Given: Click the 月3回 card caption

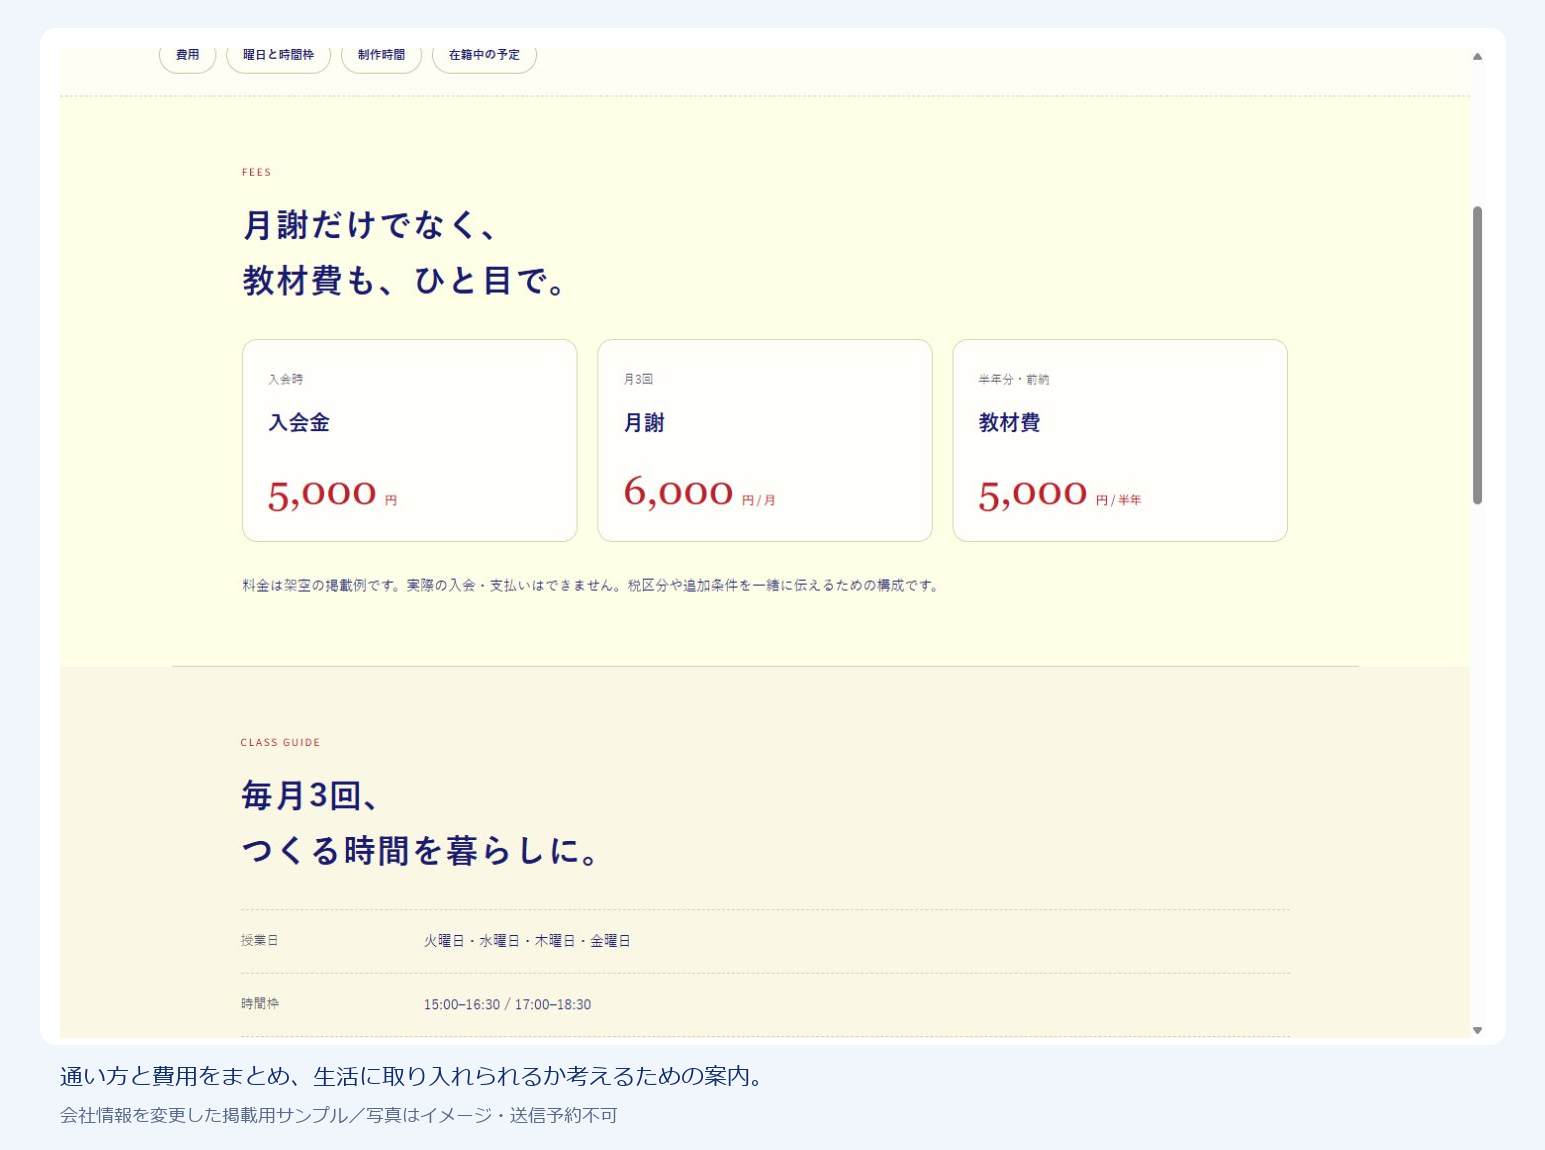Looking at the screenshot, I should pos(638,379).
